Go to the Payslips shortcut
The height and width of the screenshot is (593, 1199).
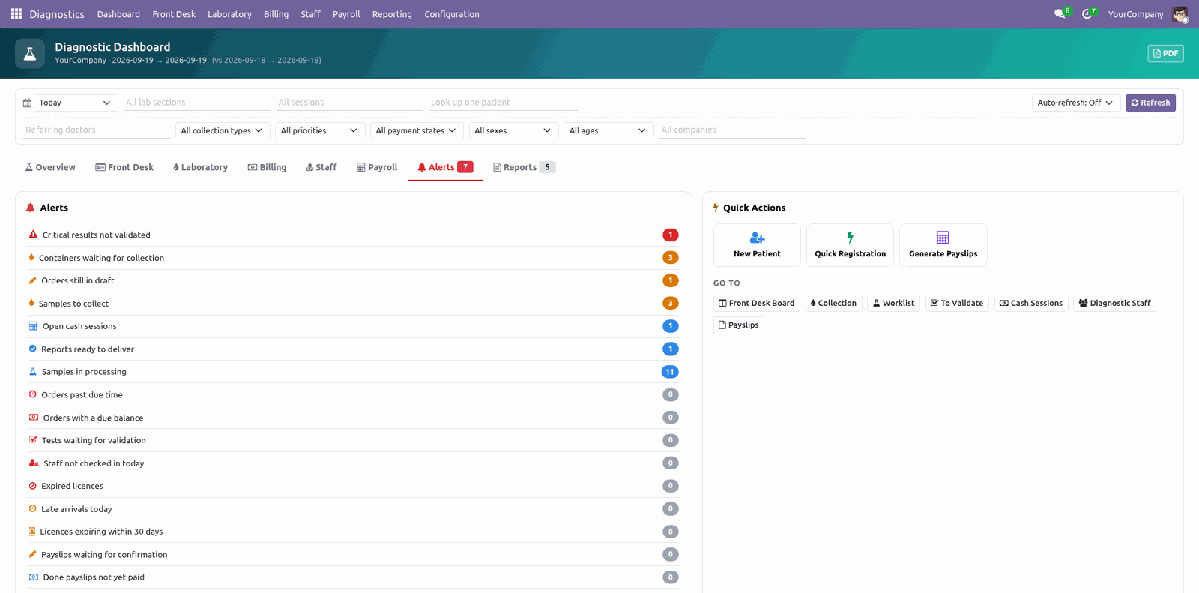tap(738, 325)
